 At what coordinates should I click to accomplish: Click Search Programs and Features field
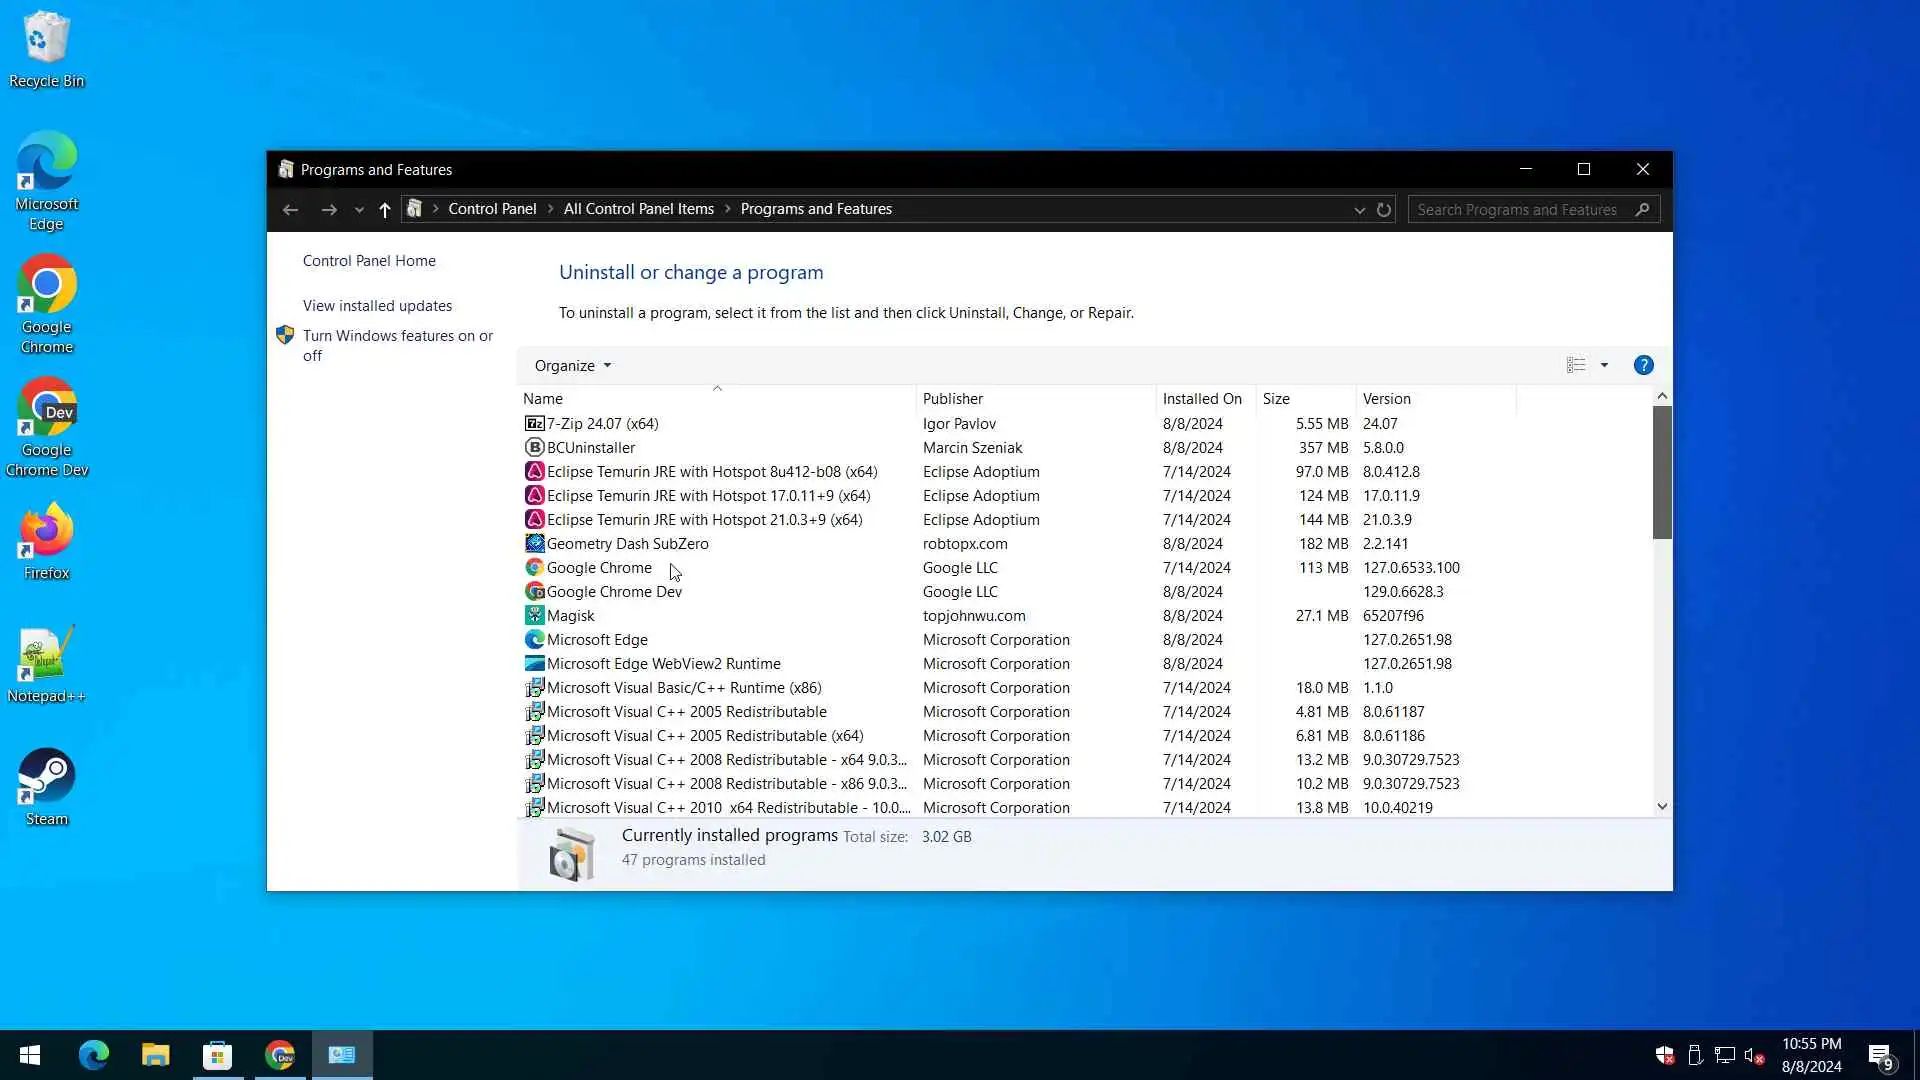point(1516,209)
